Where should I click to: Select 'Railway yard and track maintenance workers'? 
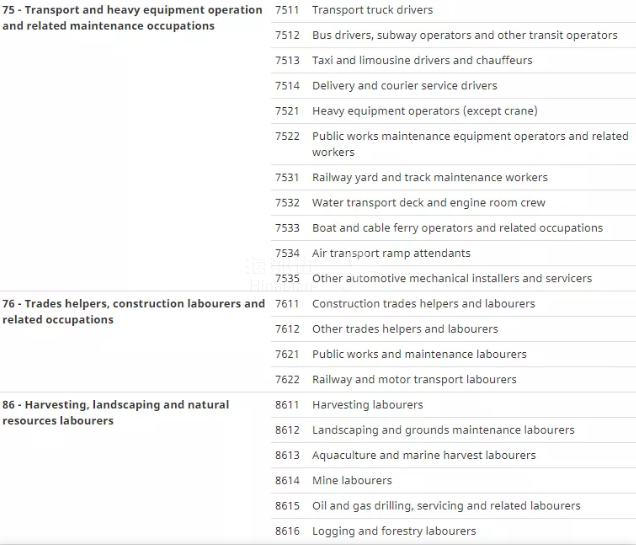point(430,178)
